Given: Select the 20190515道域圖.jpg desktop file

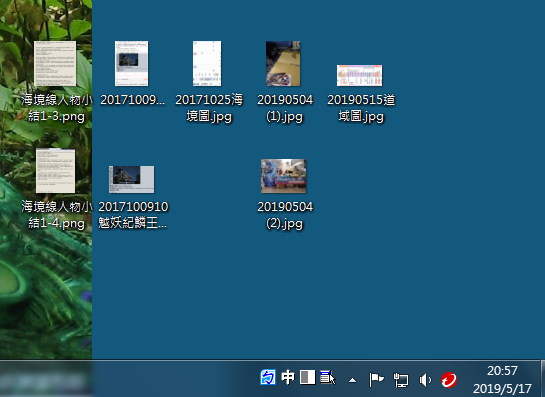Looking at the screenshot, I should 359,75.
